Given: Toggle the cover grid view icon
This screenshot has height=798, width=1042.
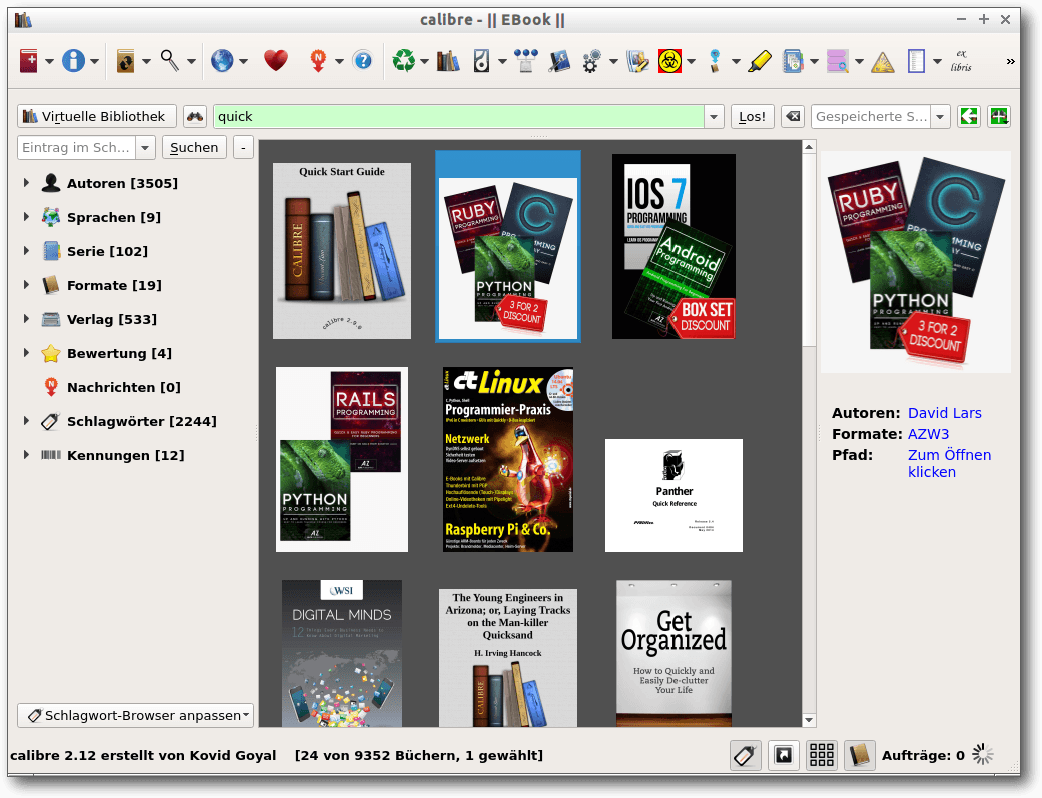Looking at the screenshot, I should point(822,755).
